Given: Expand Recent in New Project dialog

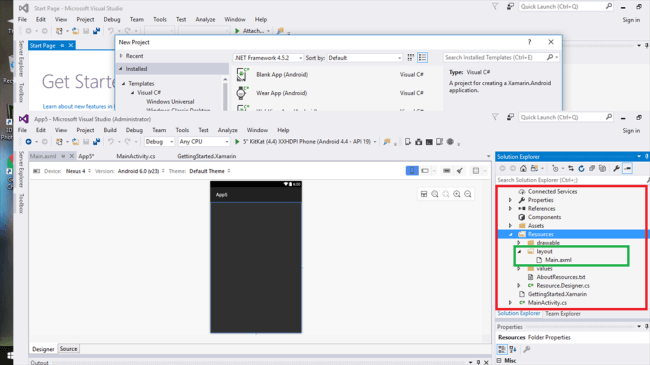Looking at the screenshot, I should pos(121,56).
